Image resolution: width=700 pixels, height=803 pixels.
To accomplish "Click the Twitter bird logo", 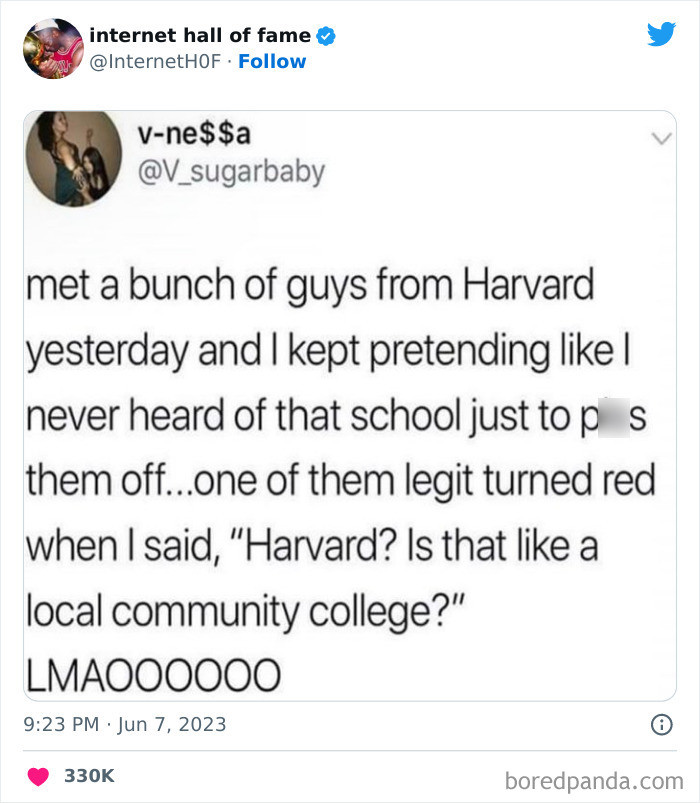I will (662, 33).
